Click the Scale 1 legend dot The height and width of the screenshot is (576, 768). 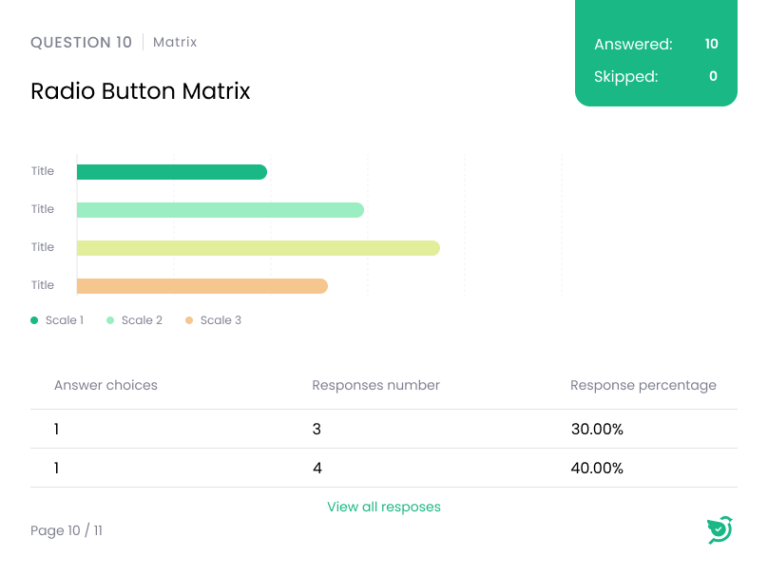click(35, 320)
